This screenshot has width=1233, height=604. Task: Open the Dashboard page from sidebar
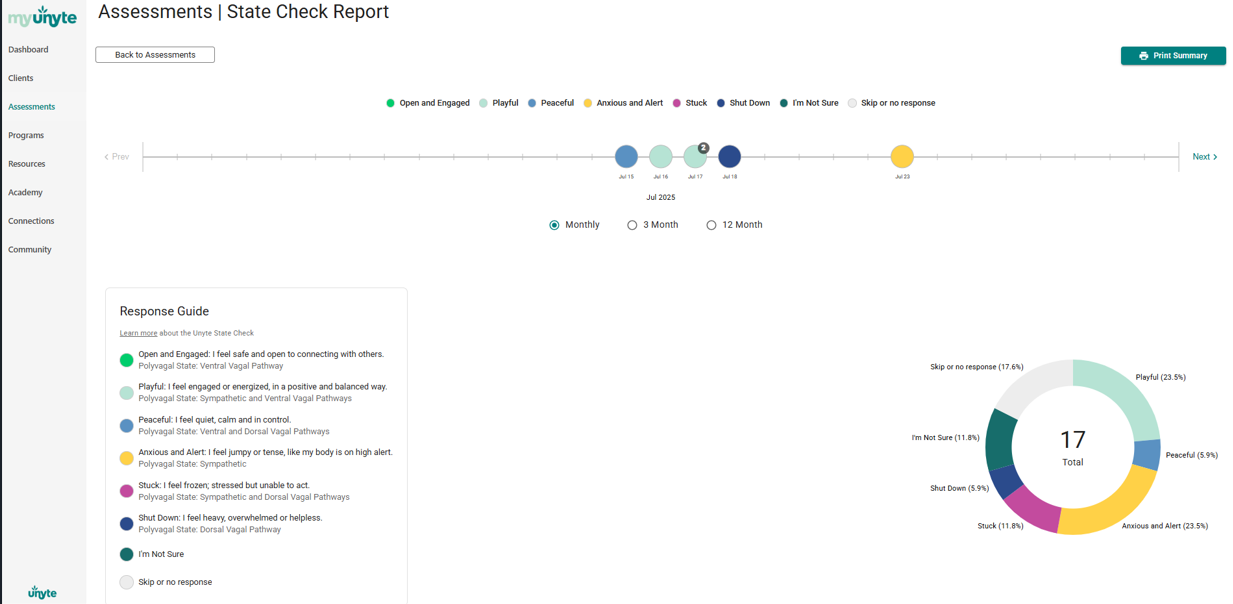tap(28, 49)
